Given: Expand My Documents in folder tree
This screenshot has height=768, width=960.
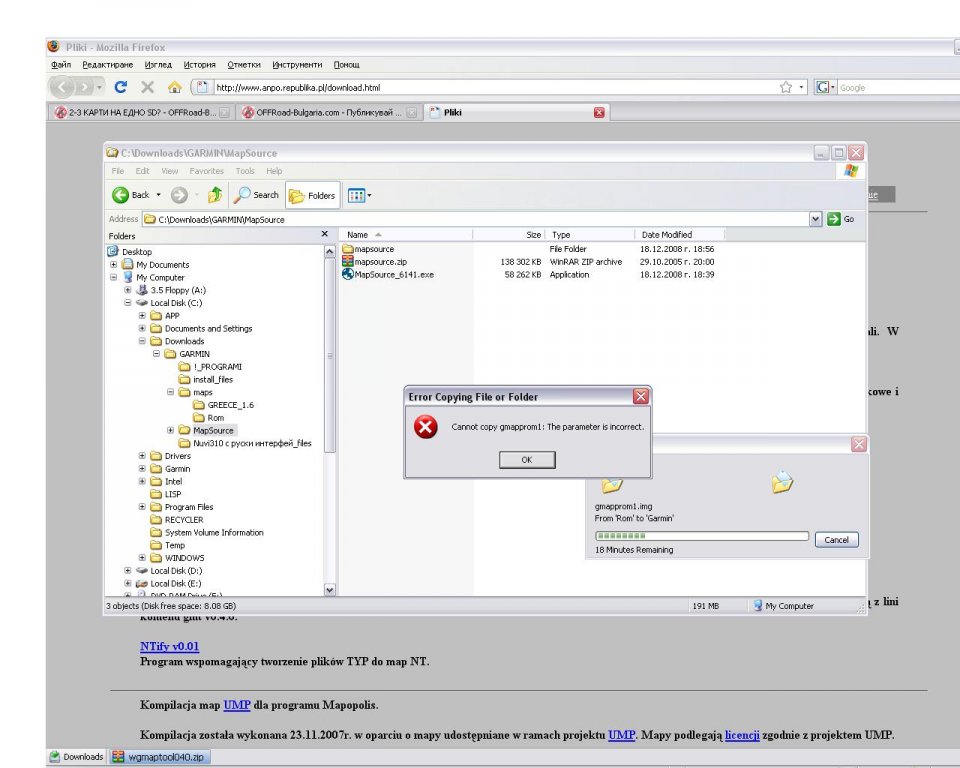Looking at the screenshot, I should [x=113, y=265].
